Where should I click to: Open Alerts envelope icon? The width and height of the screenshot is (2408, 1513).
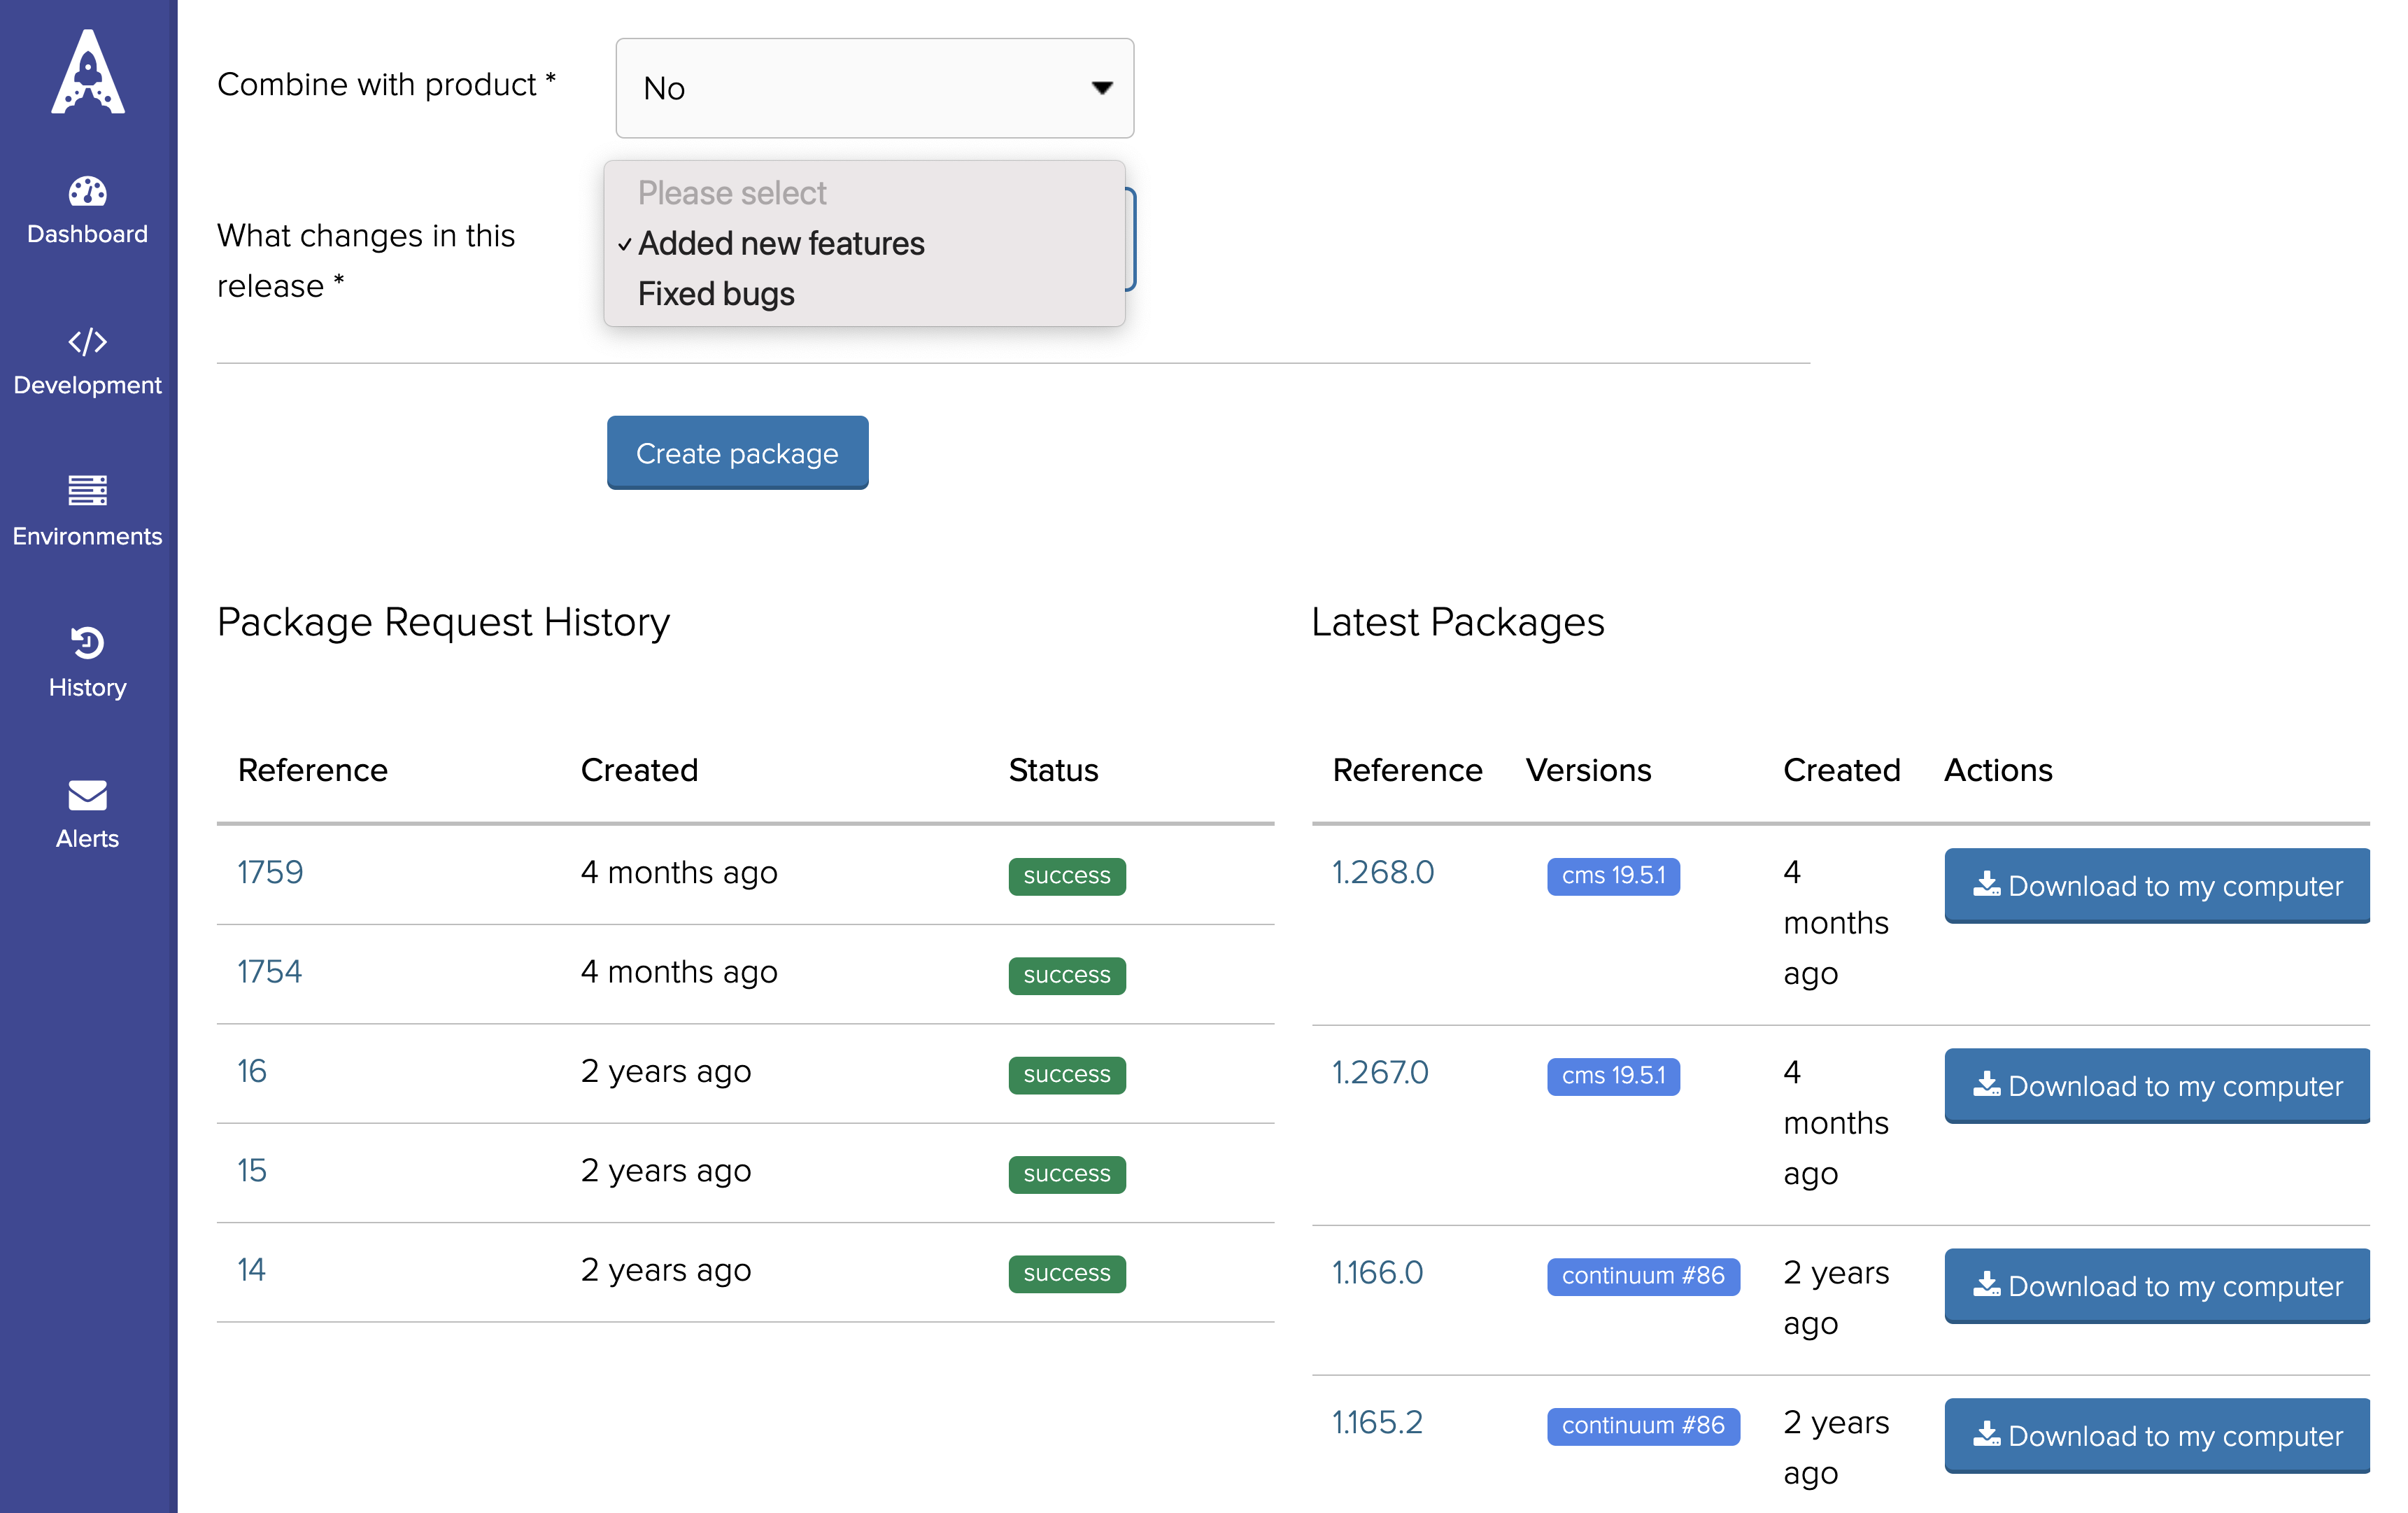pyautogui.click(x=87, y=795)
